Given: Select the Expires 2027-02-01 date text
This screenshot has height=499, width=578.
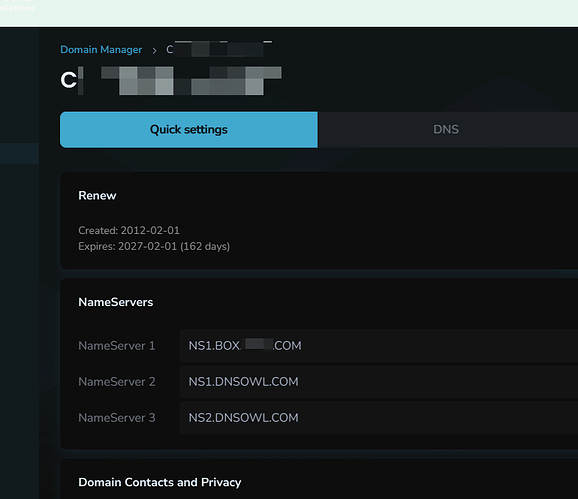Looking at the screenshot, I should click(154, 246).
